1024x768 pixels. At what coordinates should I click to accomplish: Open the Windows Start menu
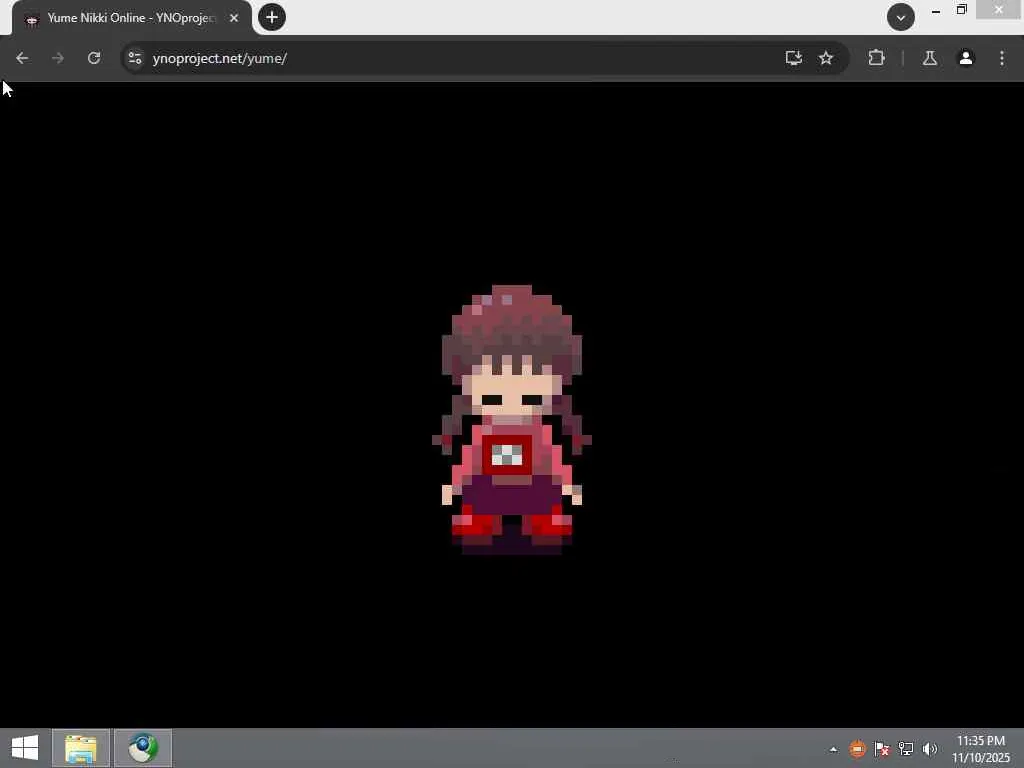point(25,748)
